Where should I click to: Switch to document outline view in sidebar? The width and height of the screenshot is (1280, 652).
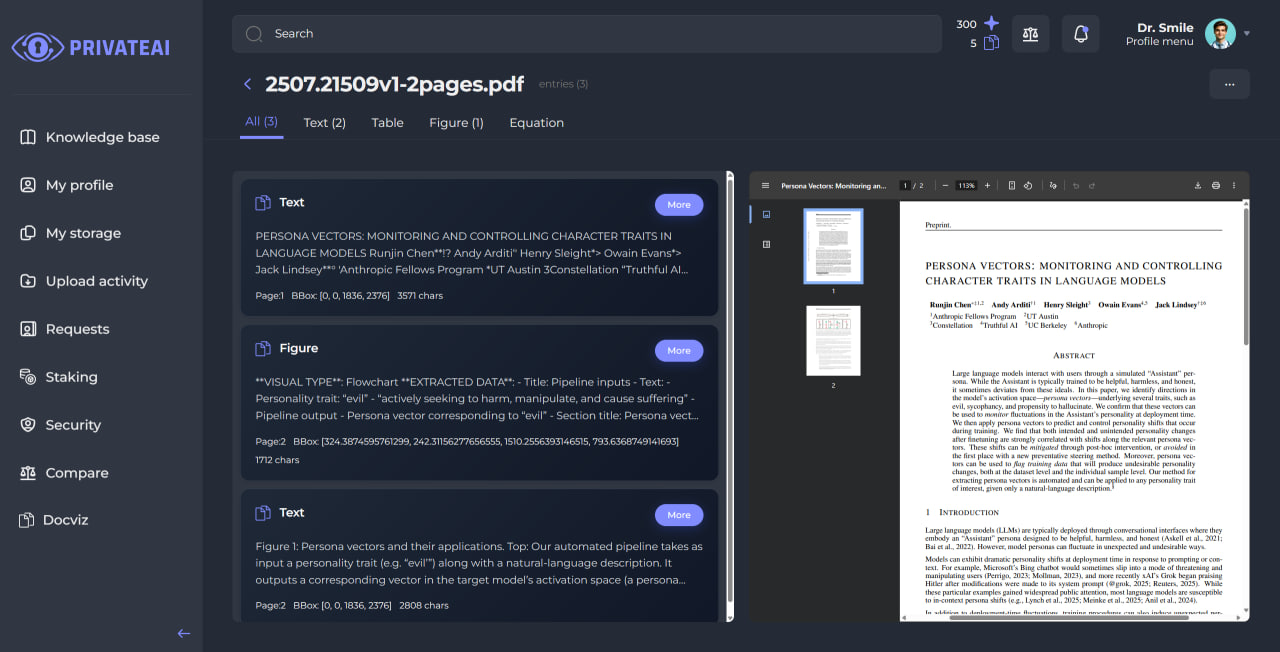pyautogui.click(x=767, y=244)
